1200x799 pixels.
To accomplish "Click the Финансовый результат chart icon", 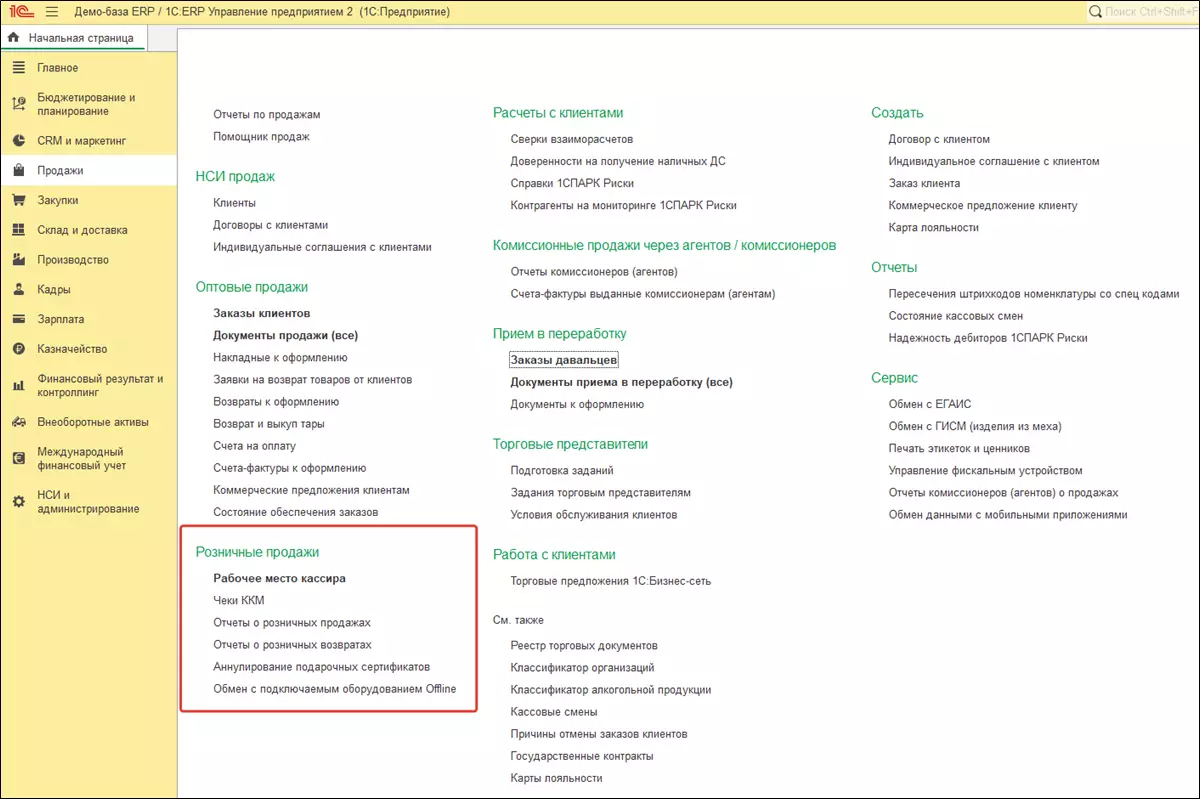I will pos(18,385).
